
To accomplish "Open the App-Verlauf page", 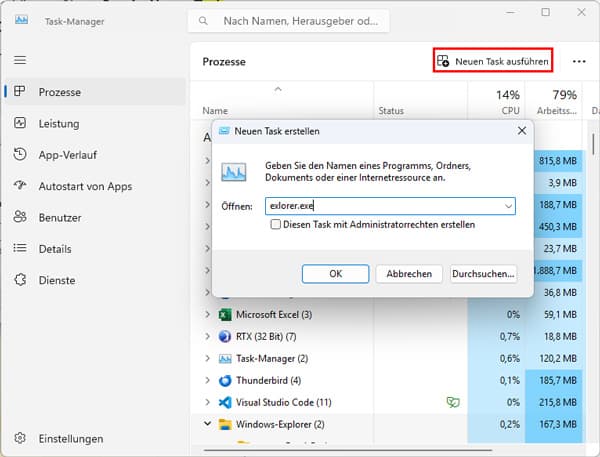I will click(x=95, y=155).
